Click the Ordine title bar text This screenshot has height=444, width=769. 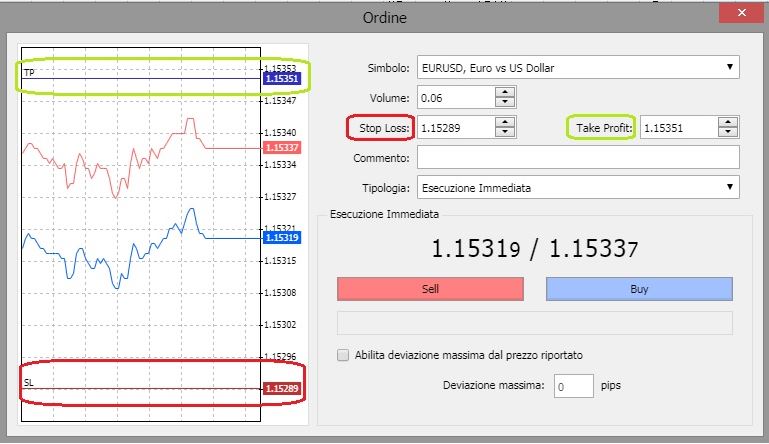click(x=384, y=18)
